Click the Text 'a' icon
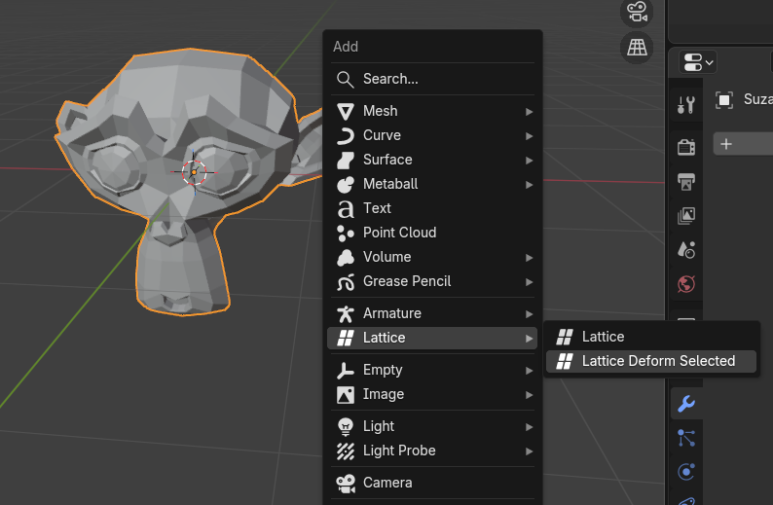Viewport: 773px width, 505px height. click(345, 209)
